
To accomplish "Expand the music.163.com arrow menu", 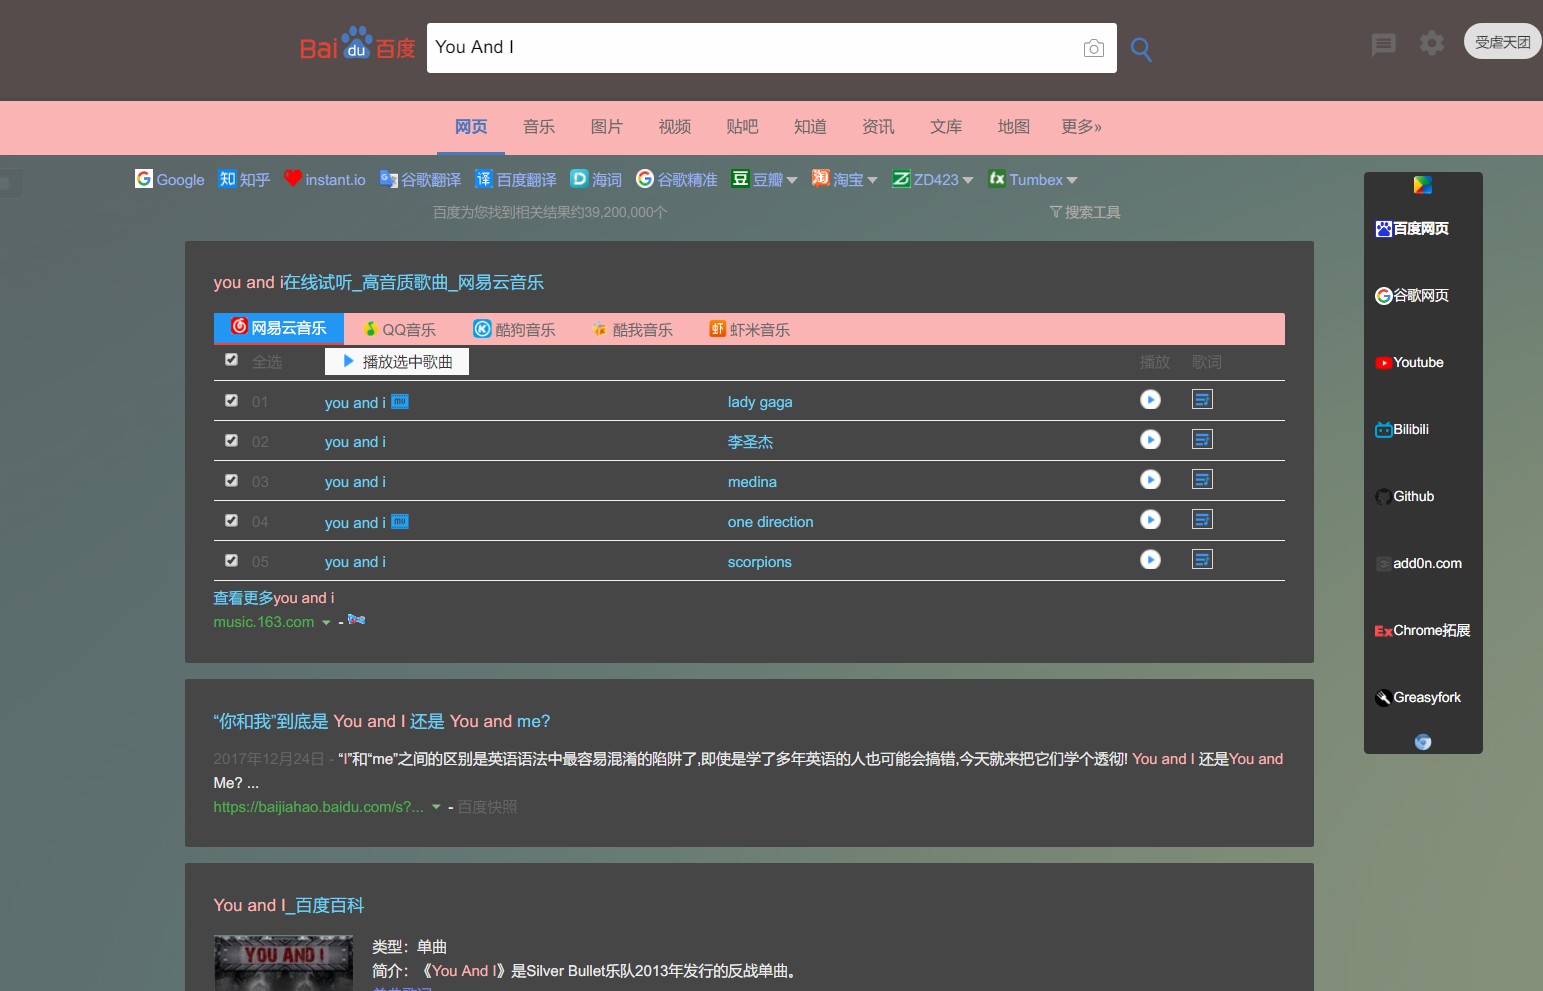I will [326, 623].
